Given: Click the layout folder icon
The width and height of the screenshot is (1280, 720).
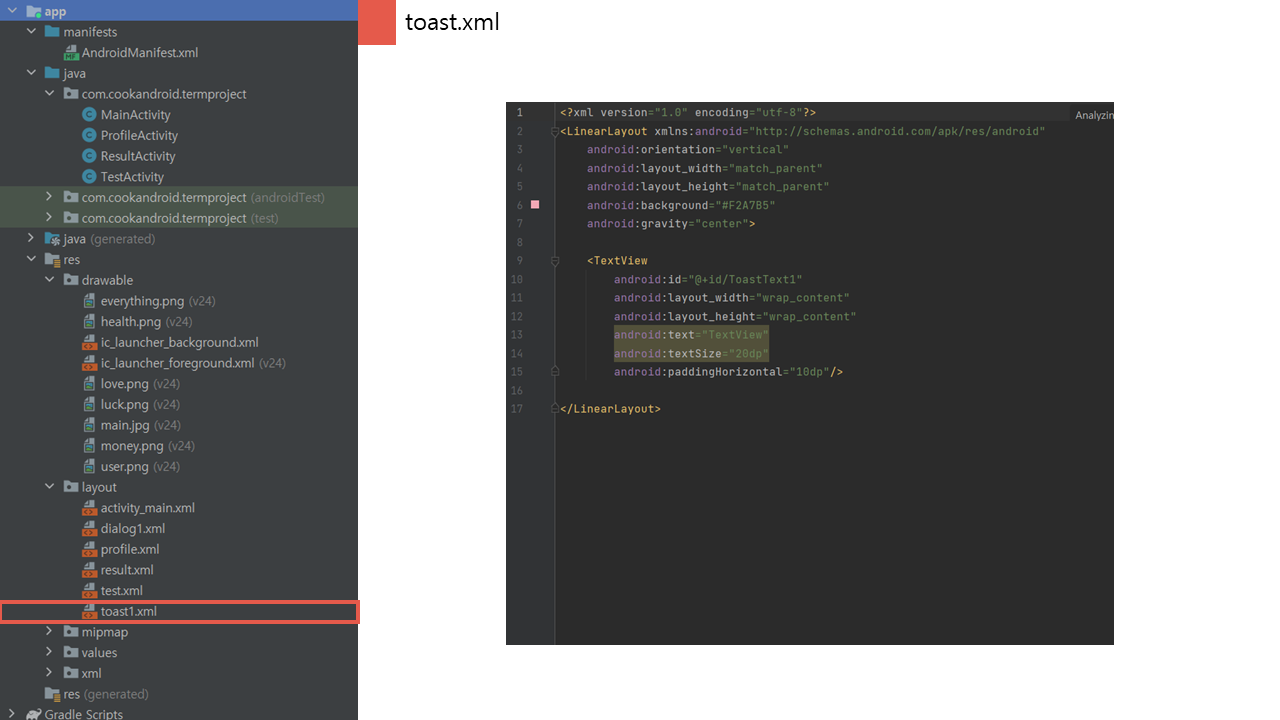Looking at the screenshot, I should [x=71, y=487].
